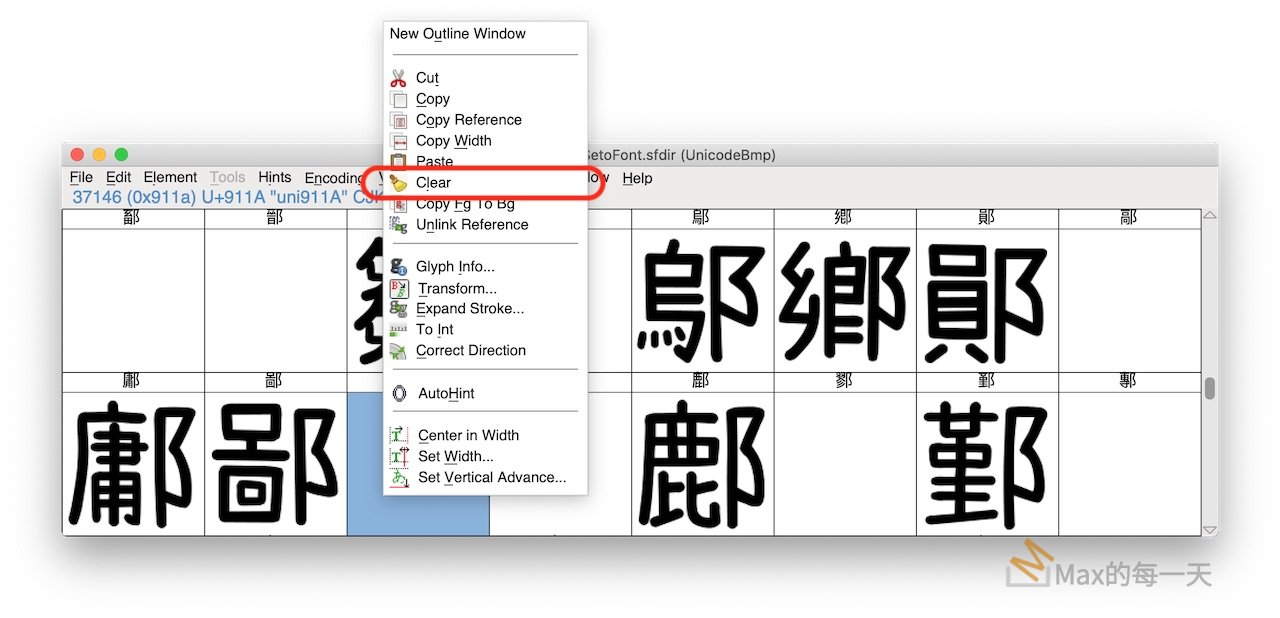
Task: Click the AutoHint icon
Action: click(x=399, y=394)
